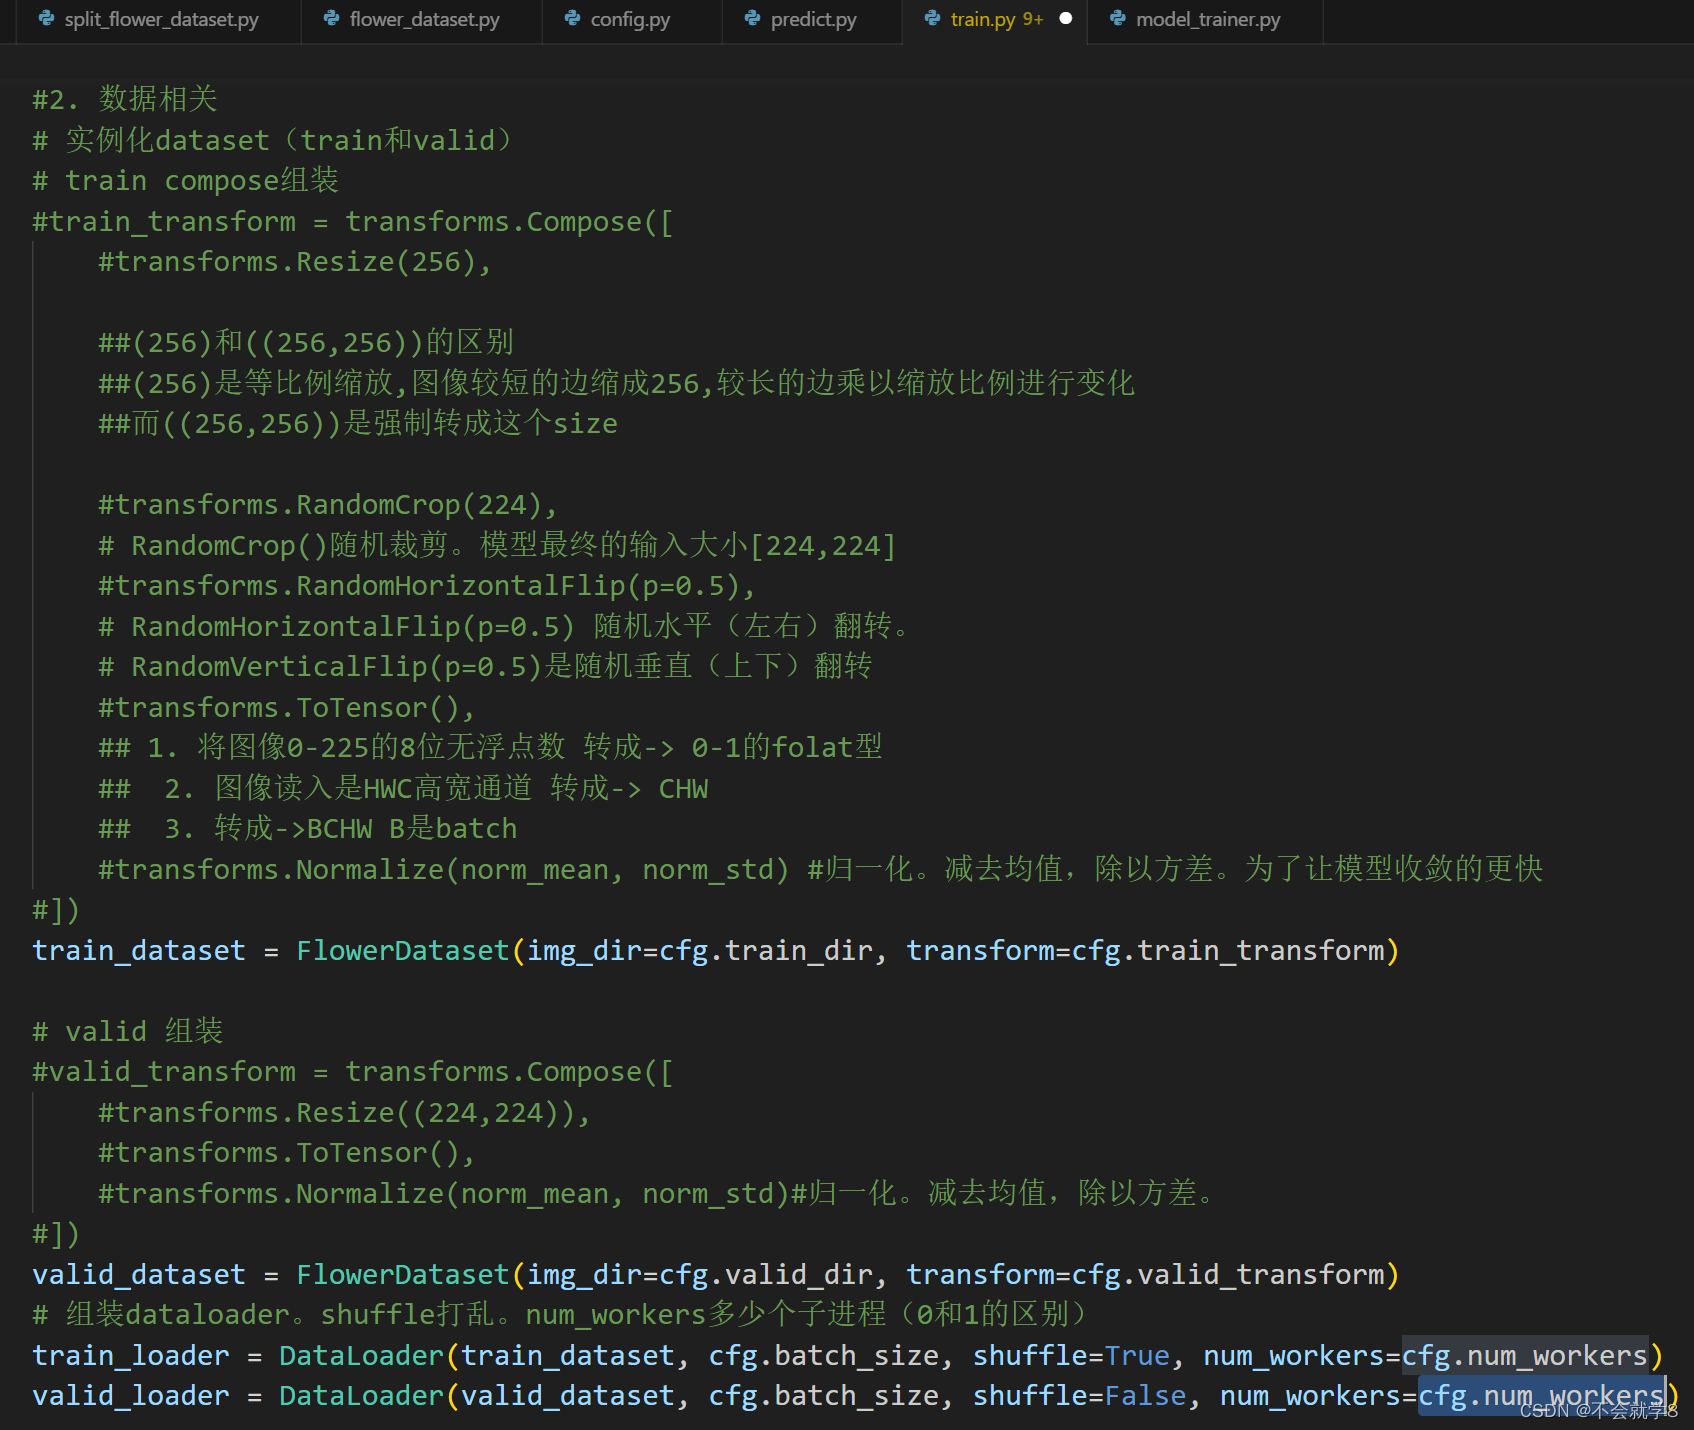
Task: Click 'cfg.valid_transform' argument
Action: (x=1229, y=1275)
